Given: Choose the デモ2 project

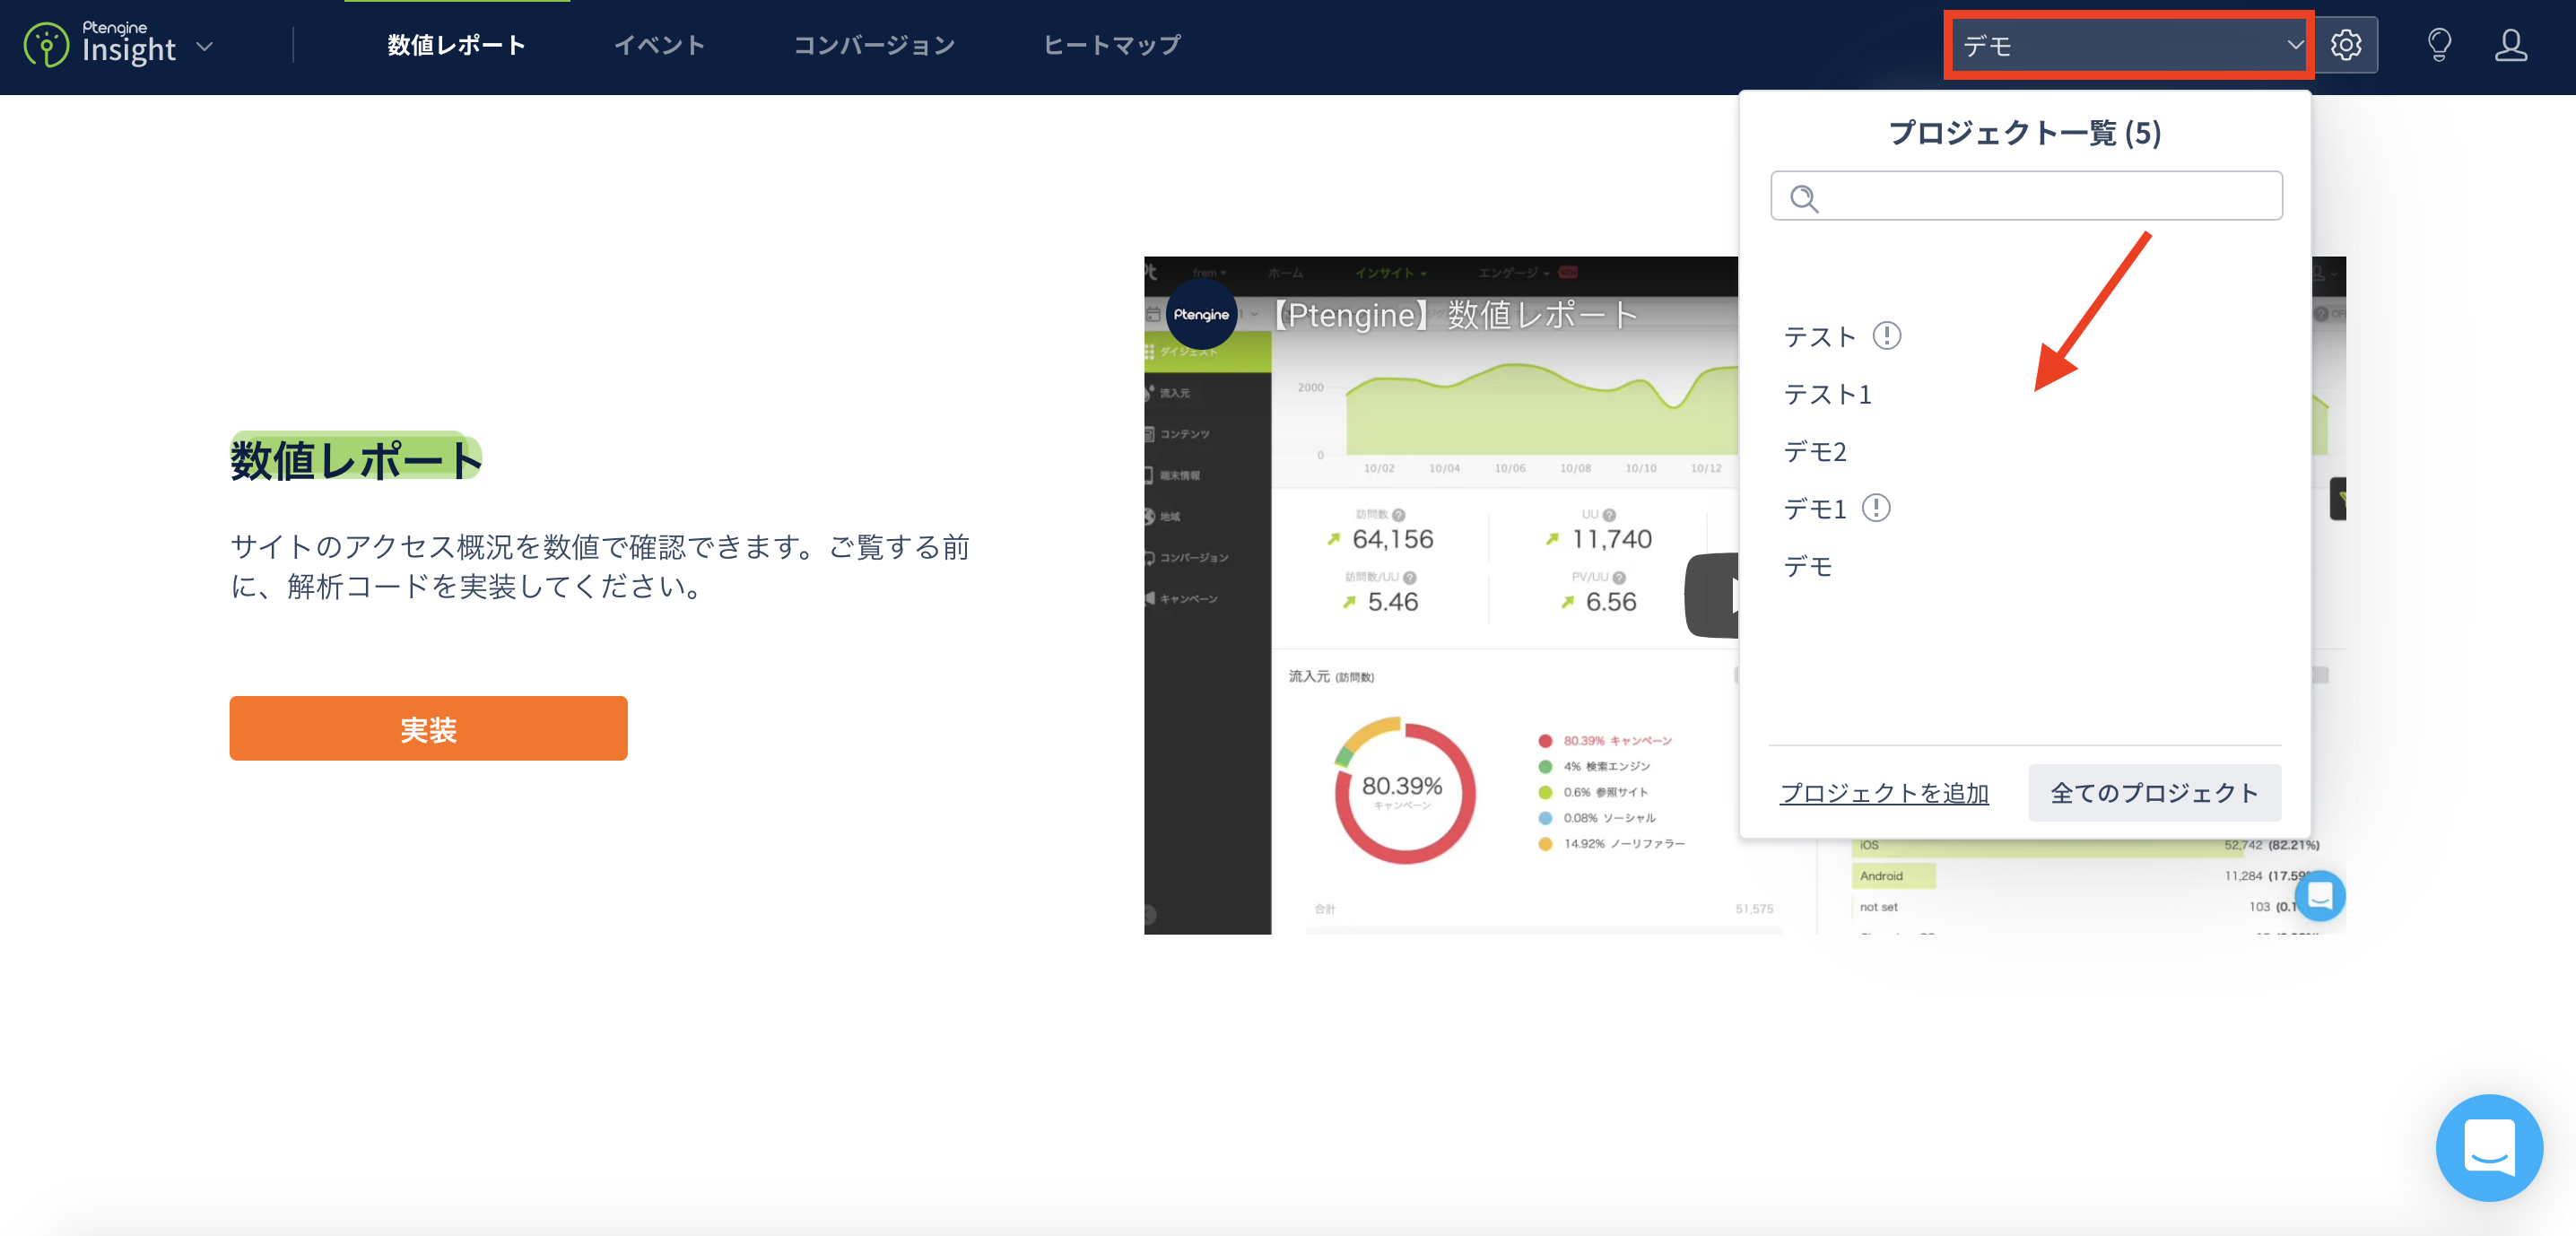Looking at the screenshot, I should [1815, 452].
